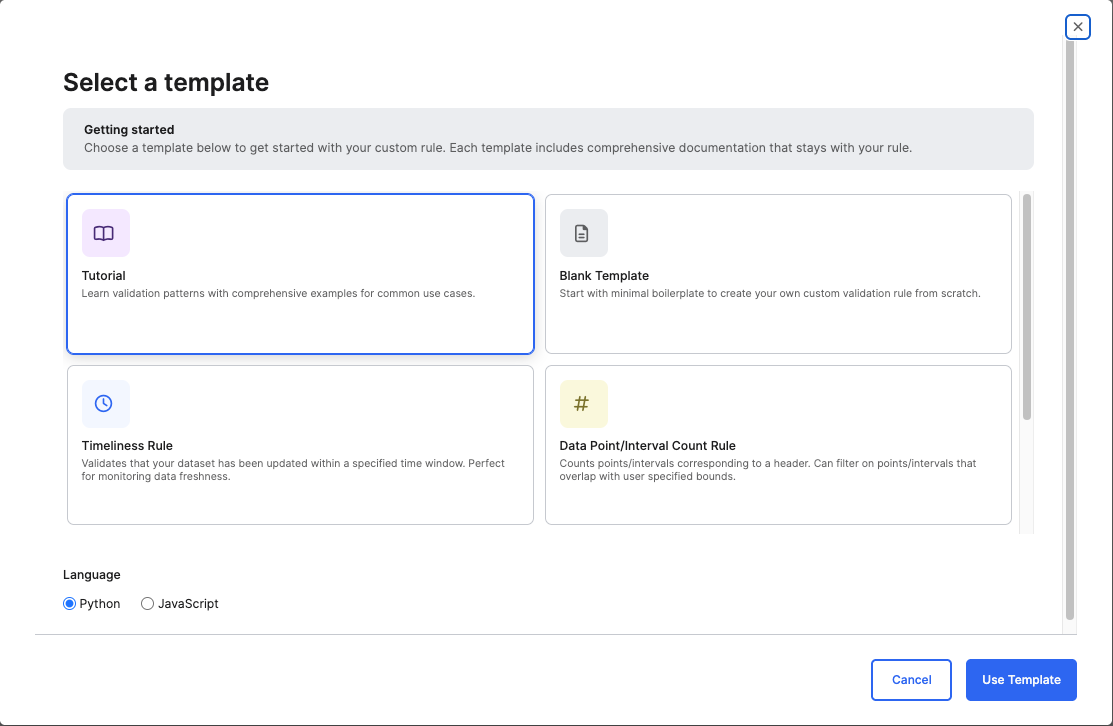The width and height of the screenshot is (1113, 726).
Task: Choose the JavaScript language radio button
Action: pyautogui.click(x=148, y=604)
